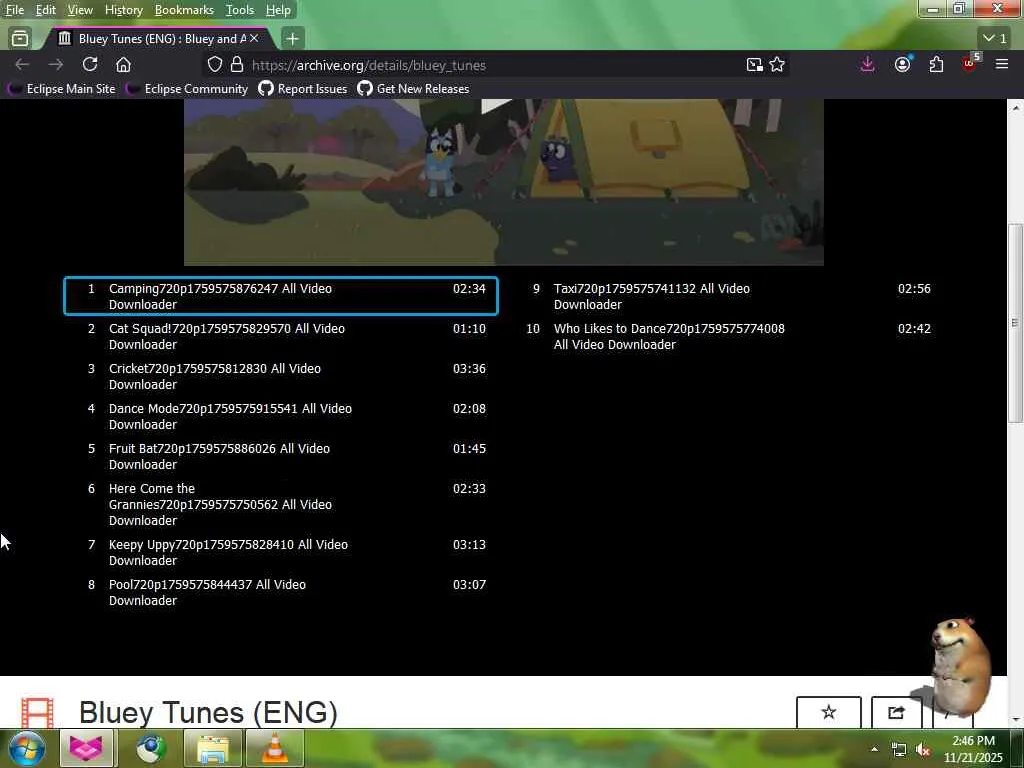Play track 6 Here Come the Grannies
The width and height of the screenshot is (1024, 768).
pos(281,504)
